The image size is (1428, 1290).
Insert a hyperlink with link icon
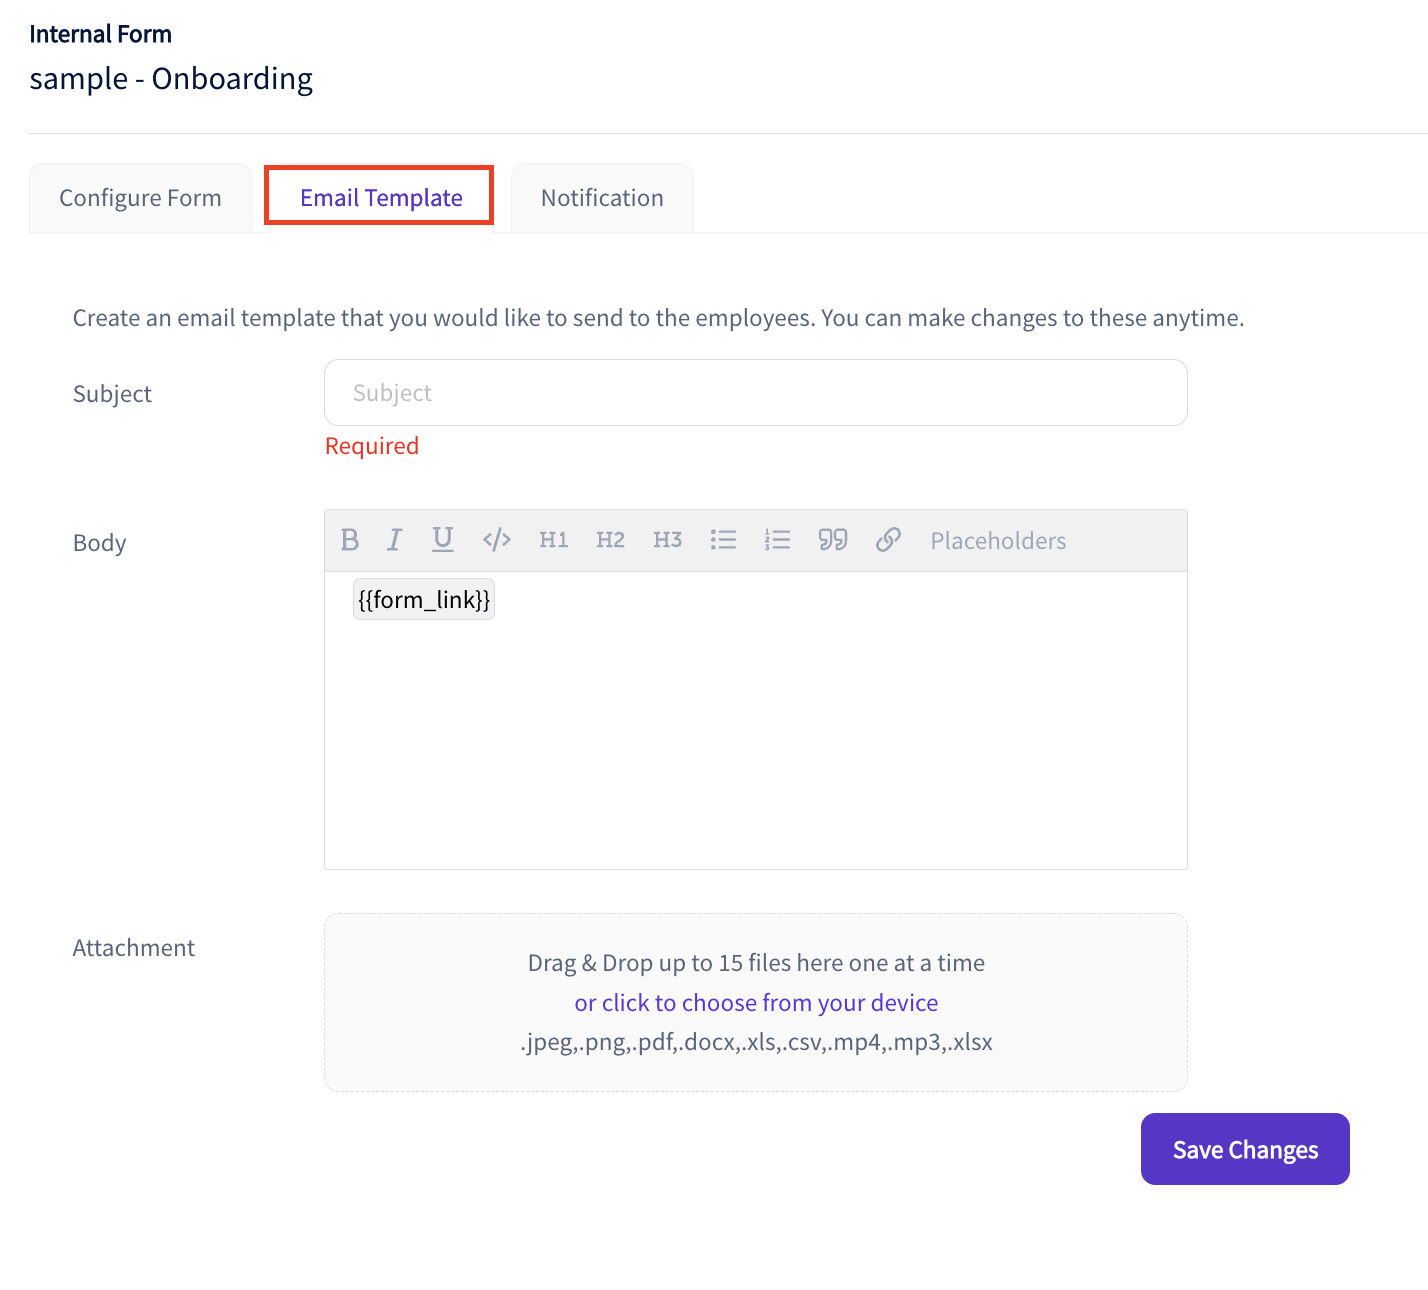pos(888,540)
